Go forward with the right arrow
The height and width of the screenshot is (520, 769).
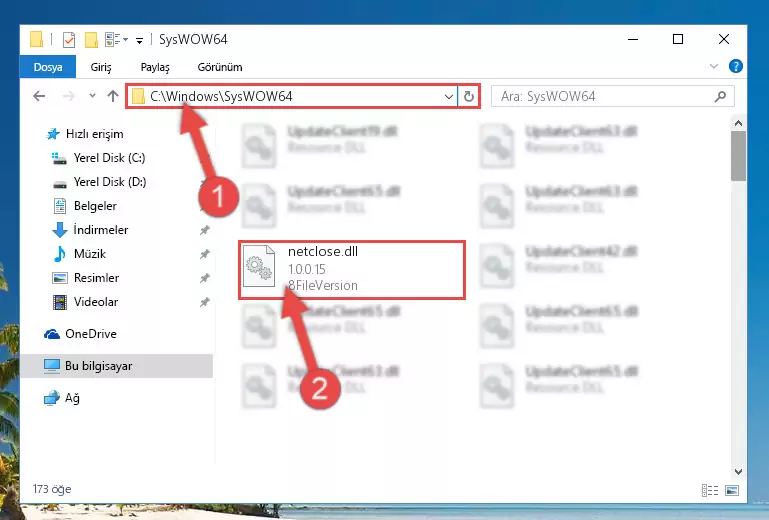point(69,96)
